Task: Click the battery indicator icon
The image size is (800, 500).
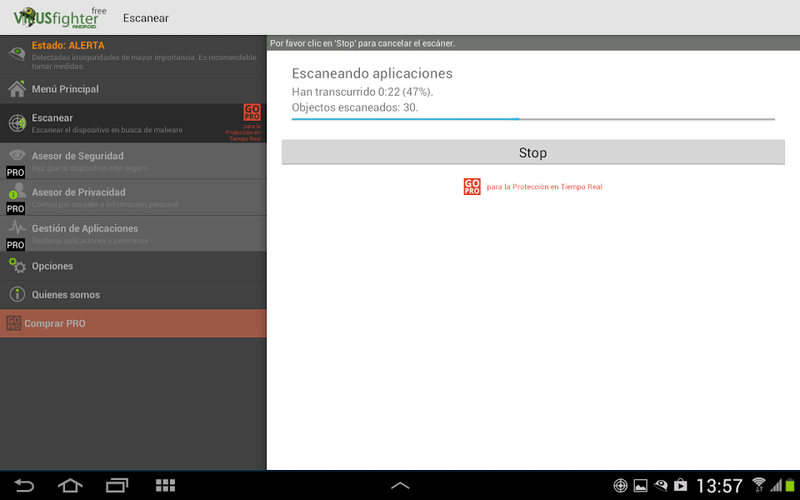Action: coord(790,485)
